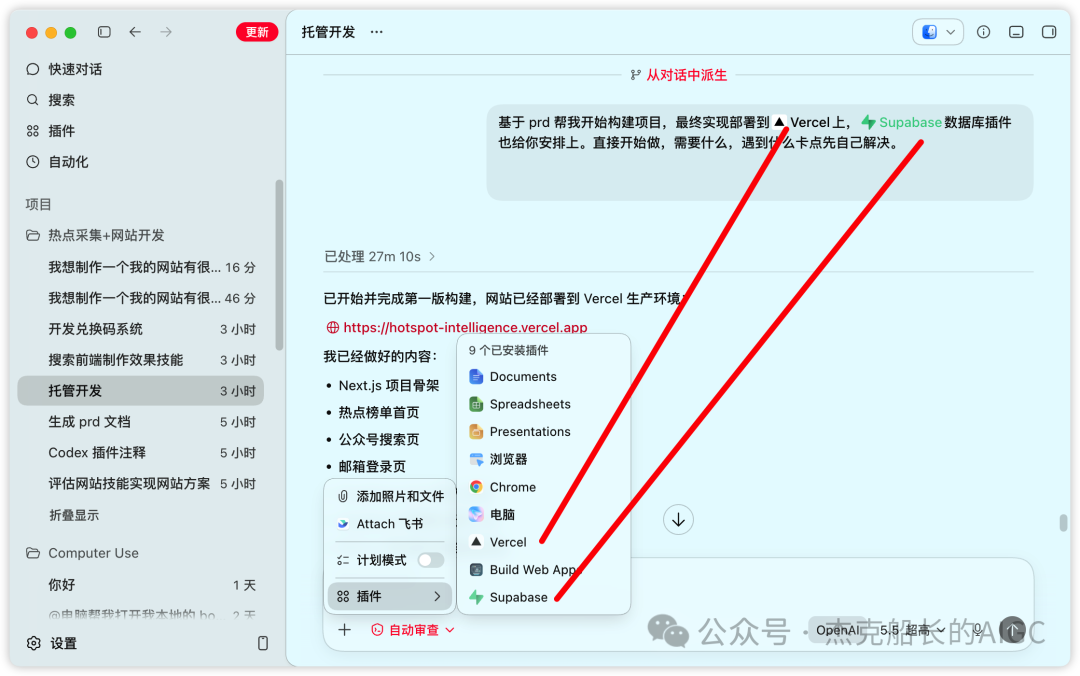1080x676 pixels.
Task: Select 浏览器 plugin from the list
Action: [543, 460]
